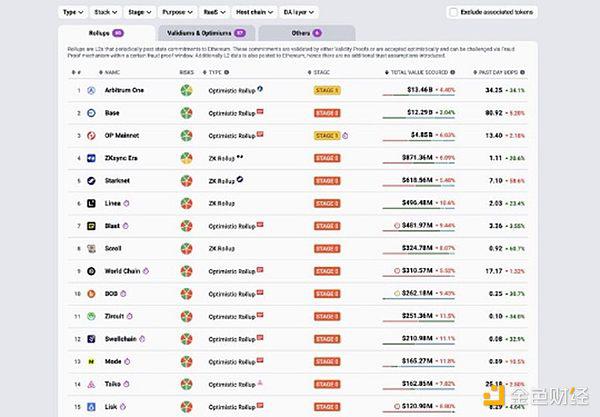Screen dimensions: 600x417
Task: Switch to Validiums & Optimiums tab
Action: [207, 33]
